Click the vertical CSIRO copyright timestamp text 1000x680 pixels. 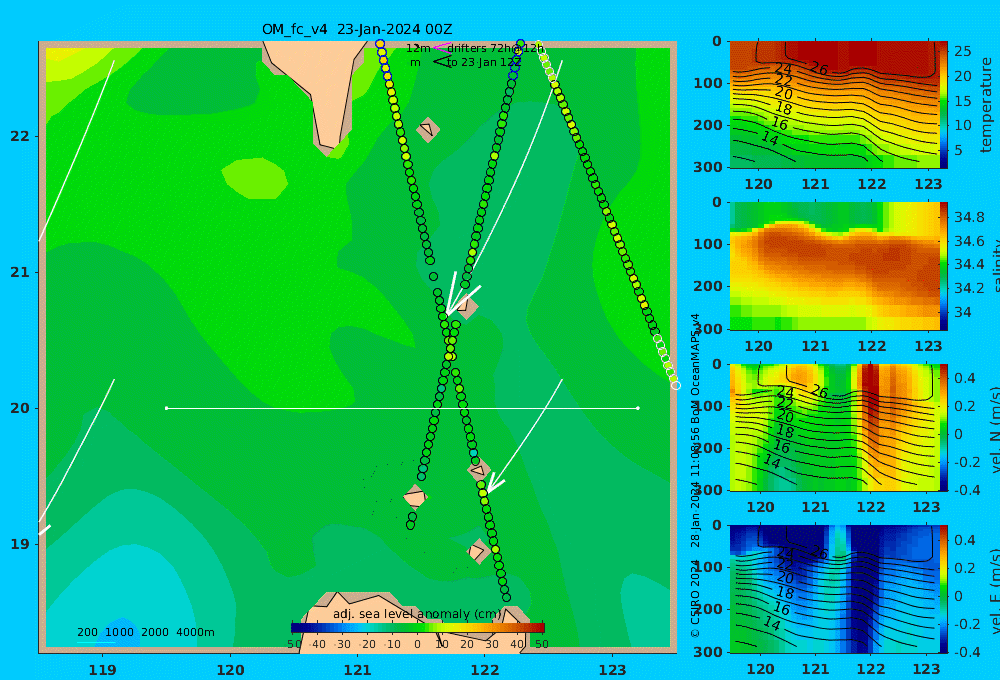(695, 475)
